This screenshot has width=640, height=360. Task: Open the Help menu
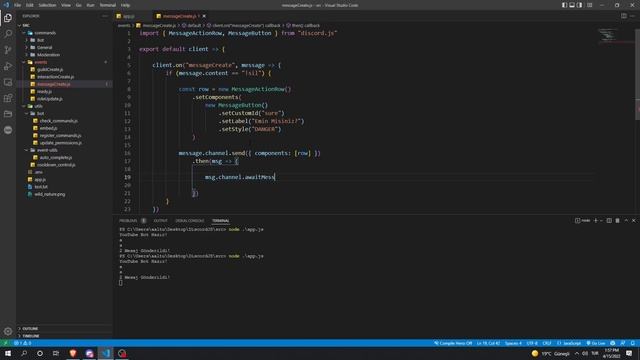point(125,5)
